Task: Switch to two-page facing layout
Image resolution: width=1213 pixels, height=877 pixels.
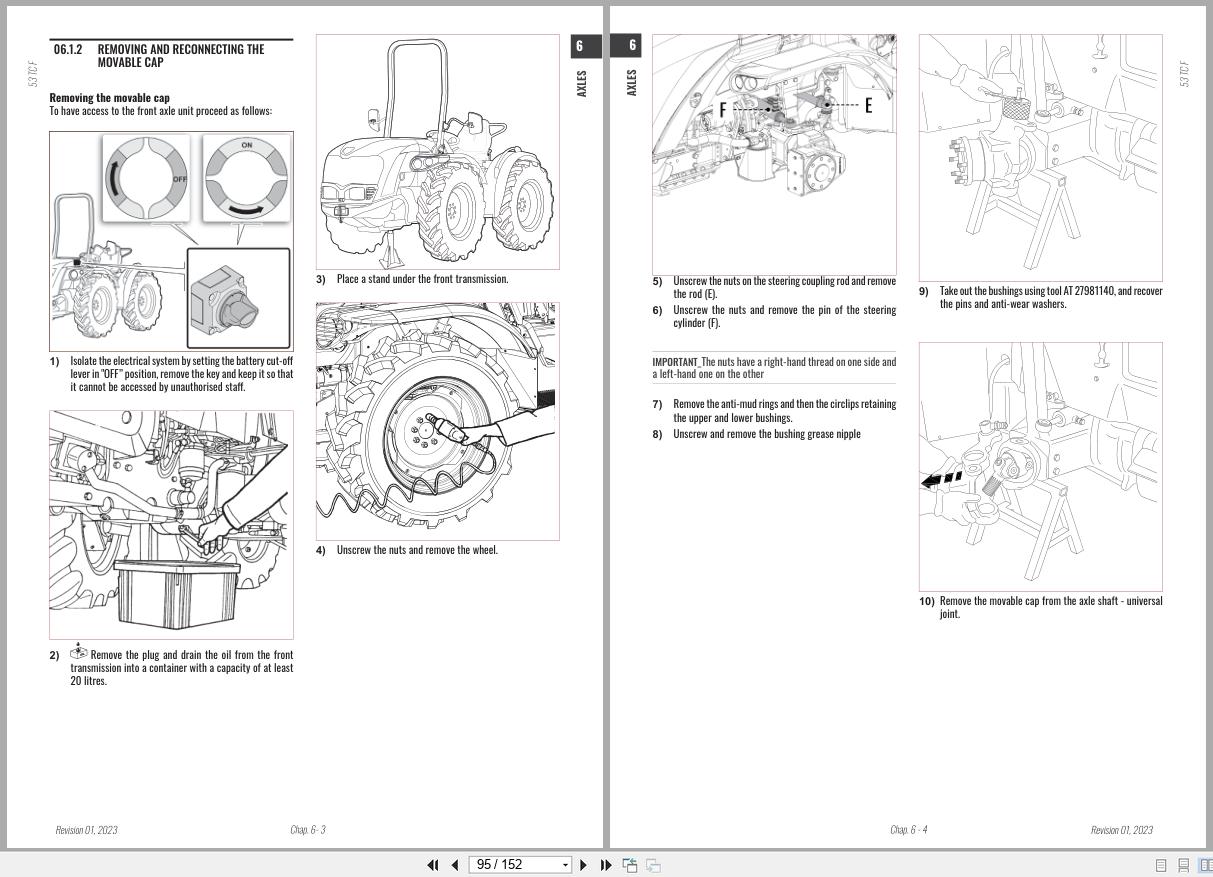Action: coord(1205,865)
